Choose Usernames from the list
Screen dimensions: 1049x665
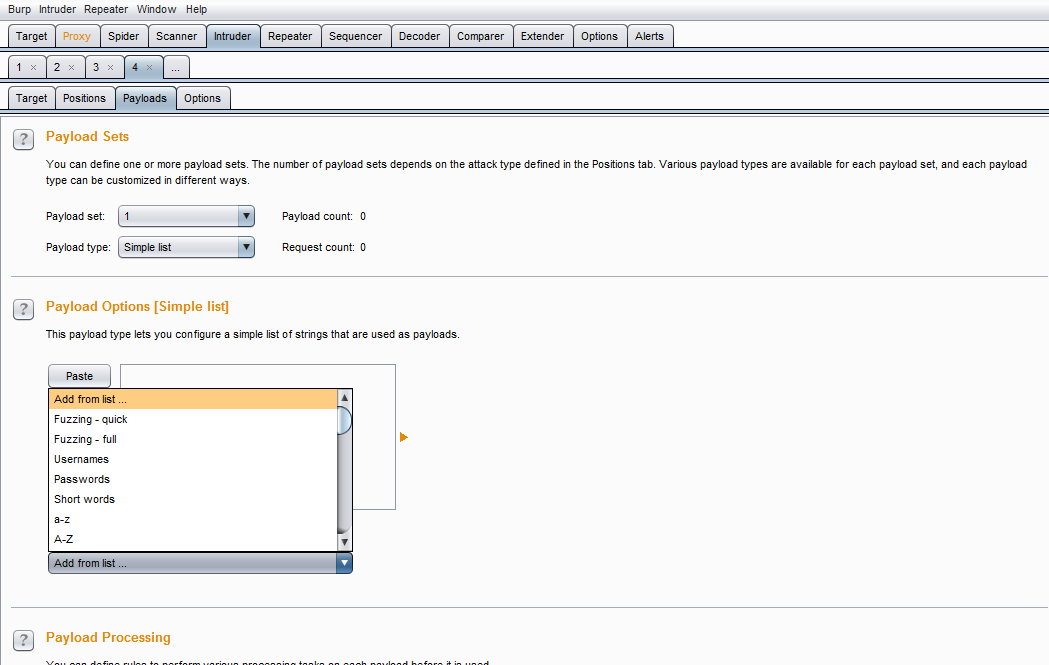(x=193, y=460)
